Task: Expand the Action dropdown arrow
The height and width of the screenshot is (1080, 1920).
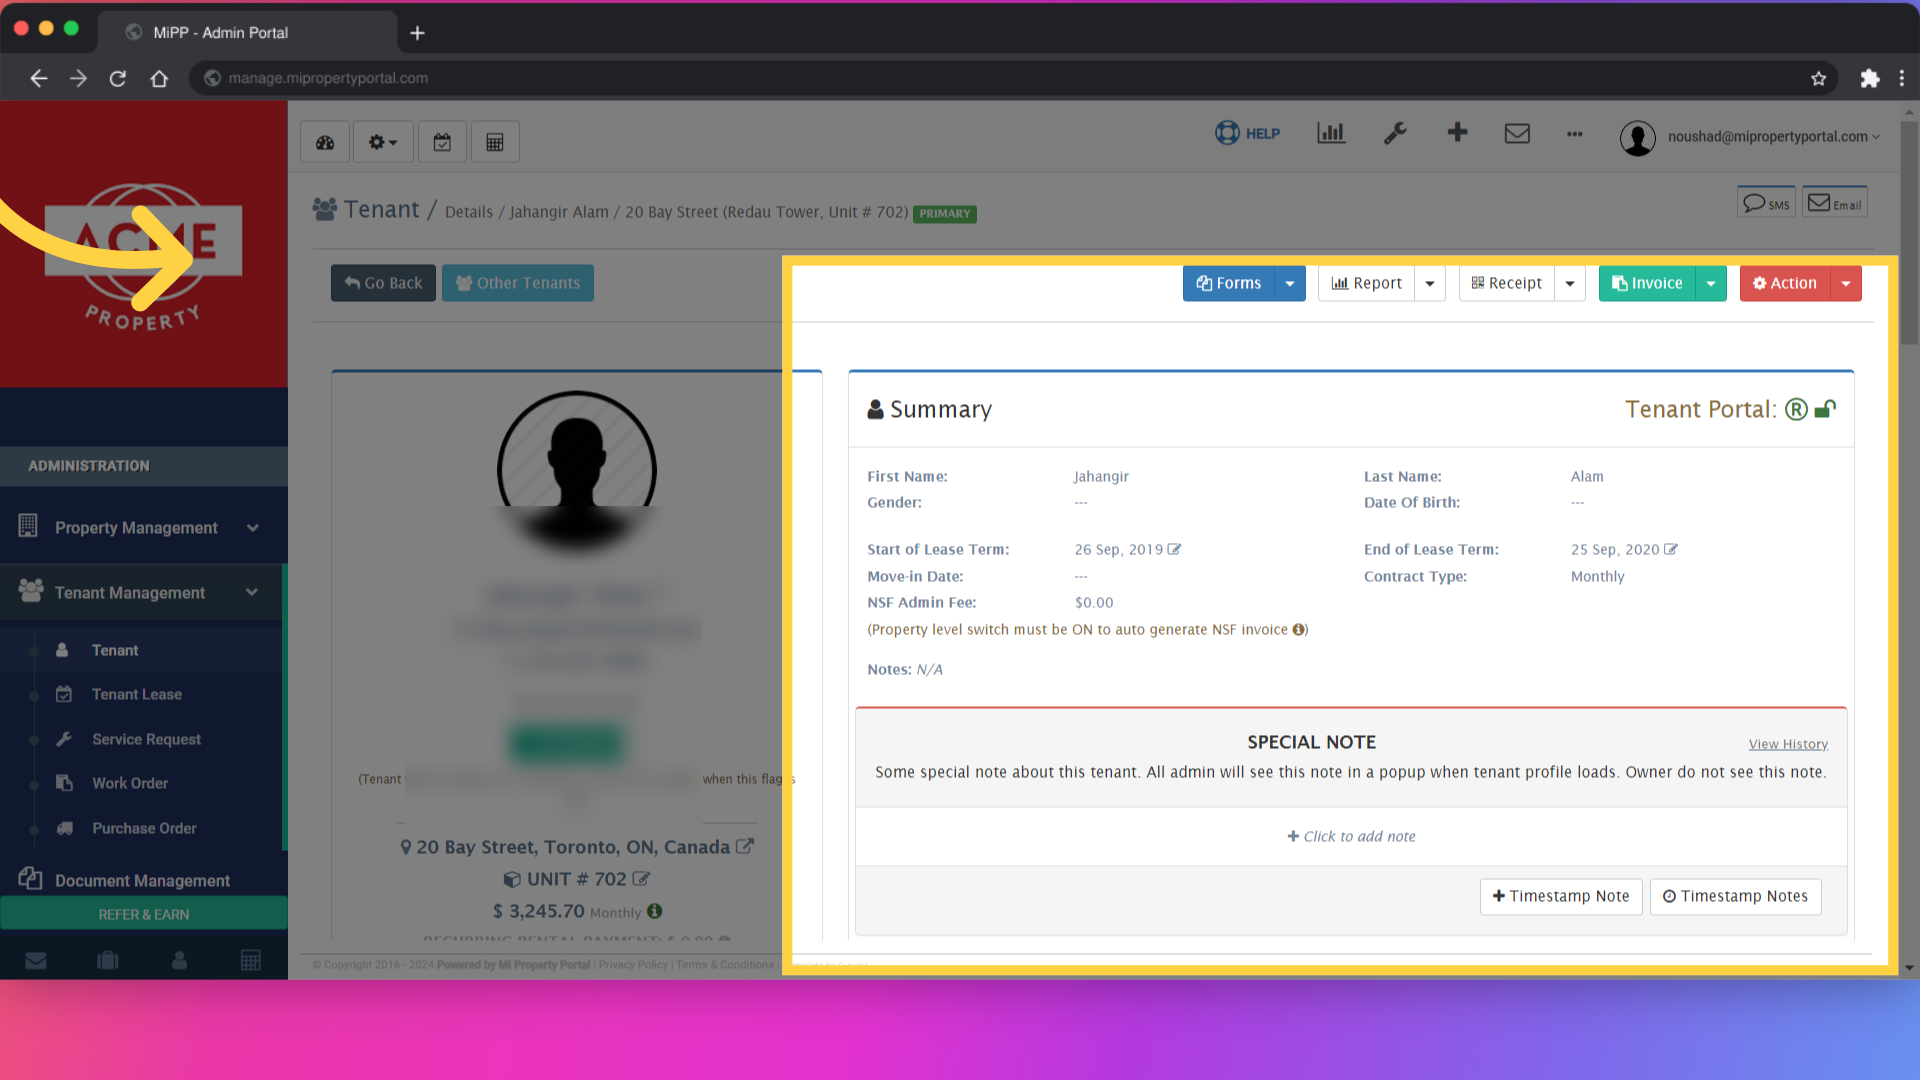Action: coord(1846,284)
